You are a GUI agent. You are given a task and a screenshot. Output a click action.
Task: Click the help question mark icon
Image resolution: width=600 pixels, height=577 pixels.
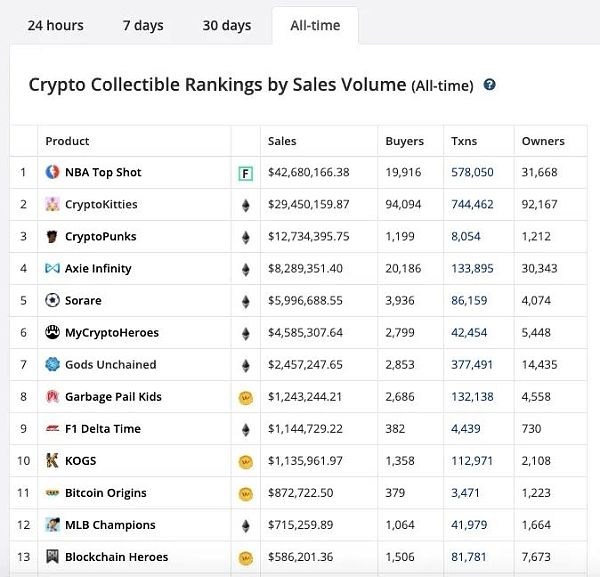click(490, 85)
